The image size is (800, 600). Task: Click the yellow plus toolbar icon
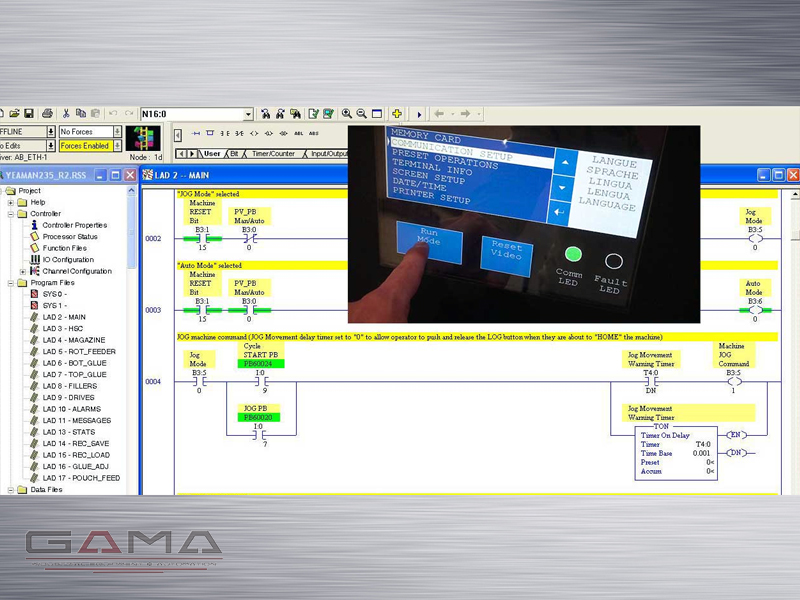(x=397, y=114)
